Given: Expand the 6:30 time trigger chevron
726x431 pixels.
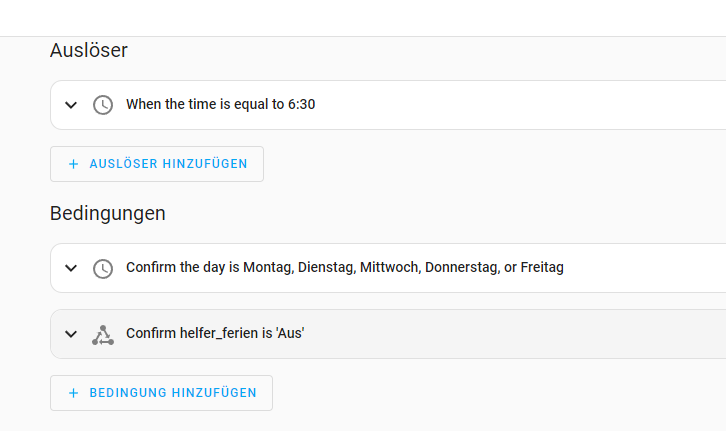Looking at the screenshot, I should coord(71,105).
